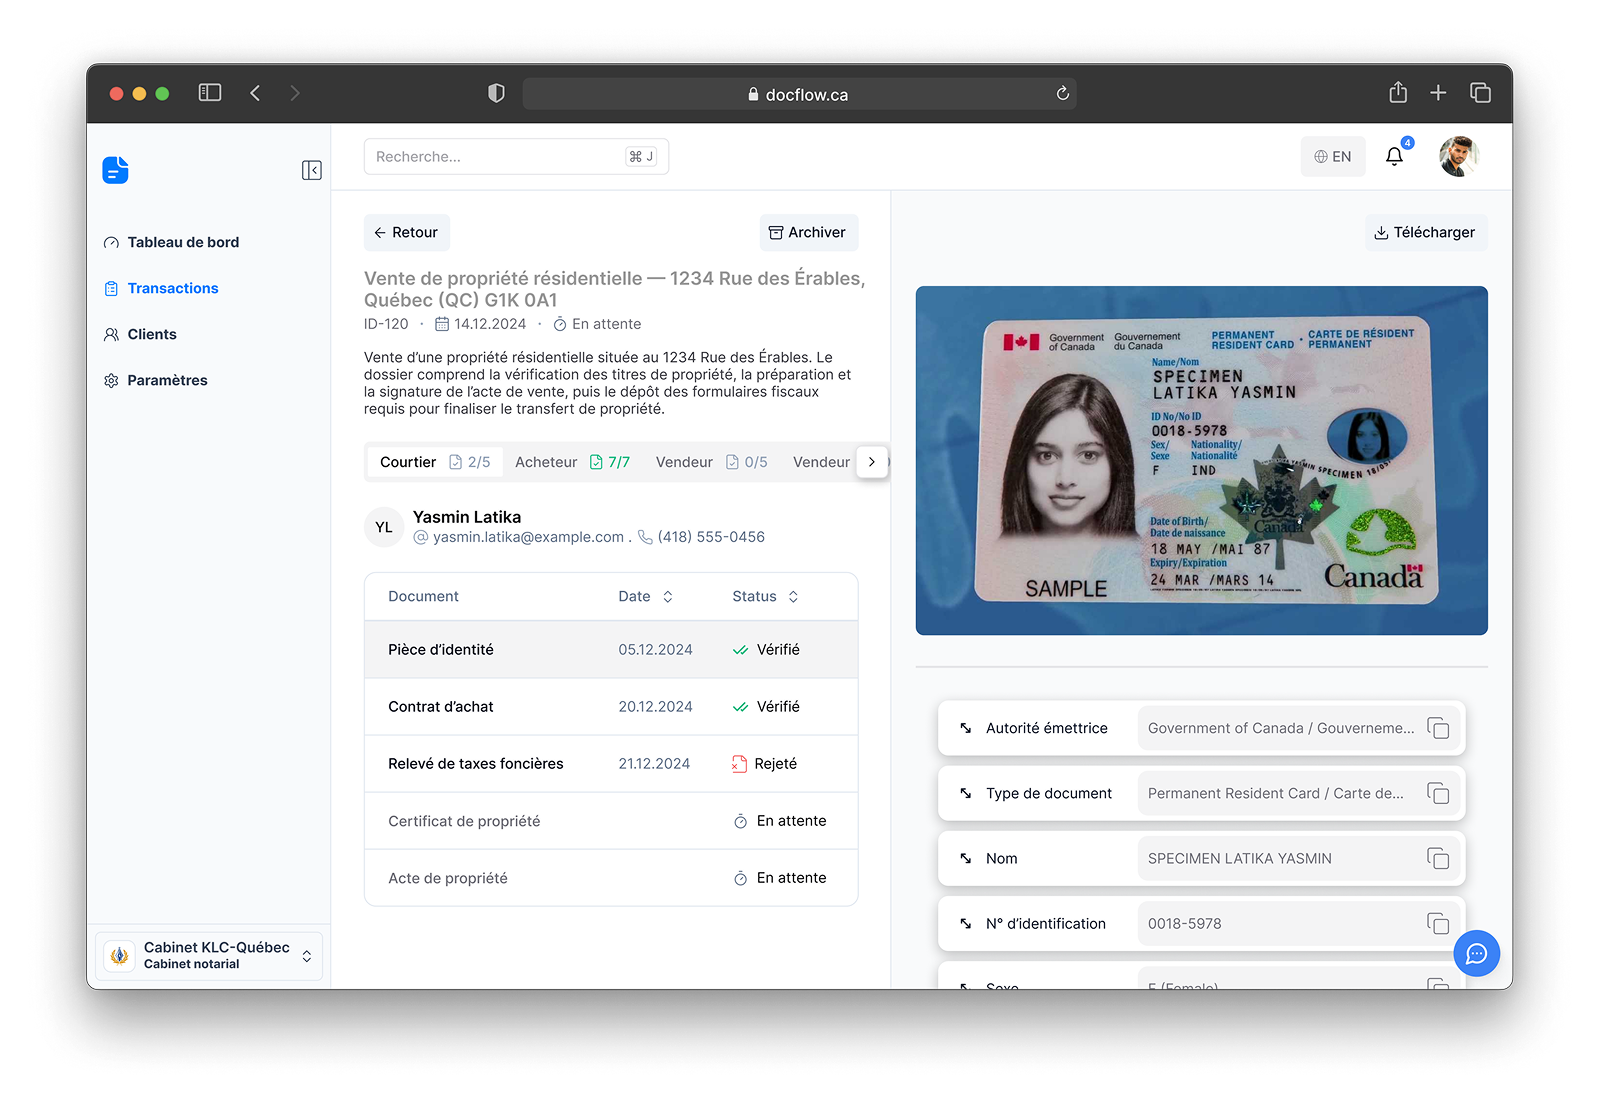Copy the Autorité émettrice value

click(1438, 728)
